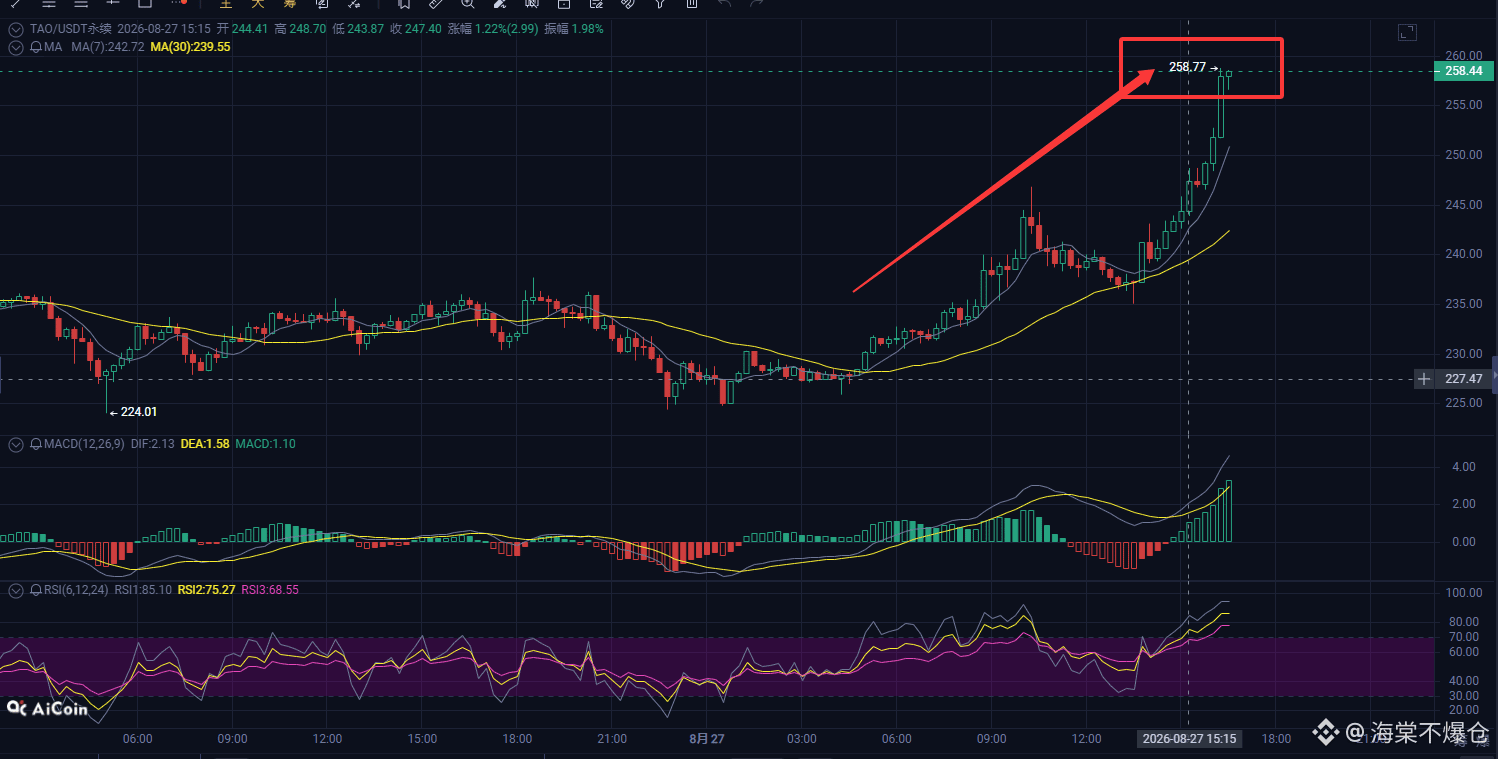The width and height of the screenshot is (1498, 759).
Task: Click the 224.01 low price marker
Action: 139,411
